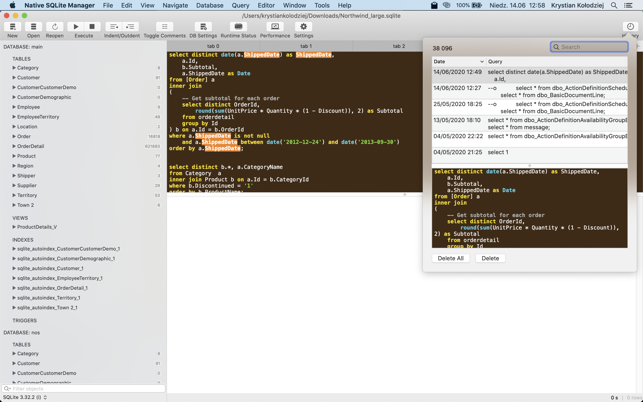This screenshot has width=643, height=402.
Task: Open the Database menu
Action: pos(209,5)
